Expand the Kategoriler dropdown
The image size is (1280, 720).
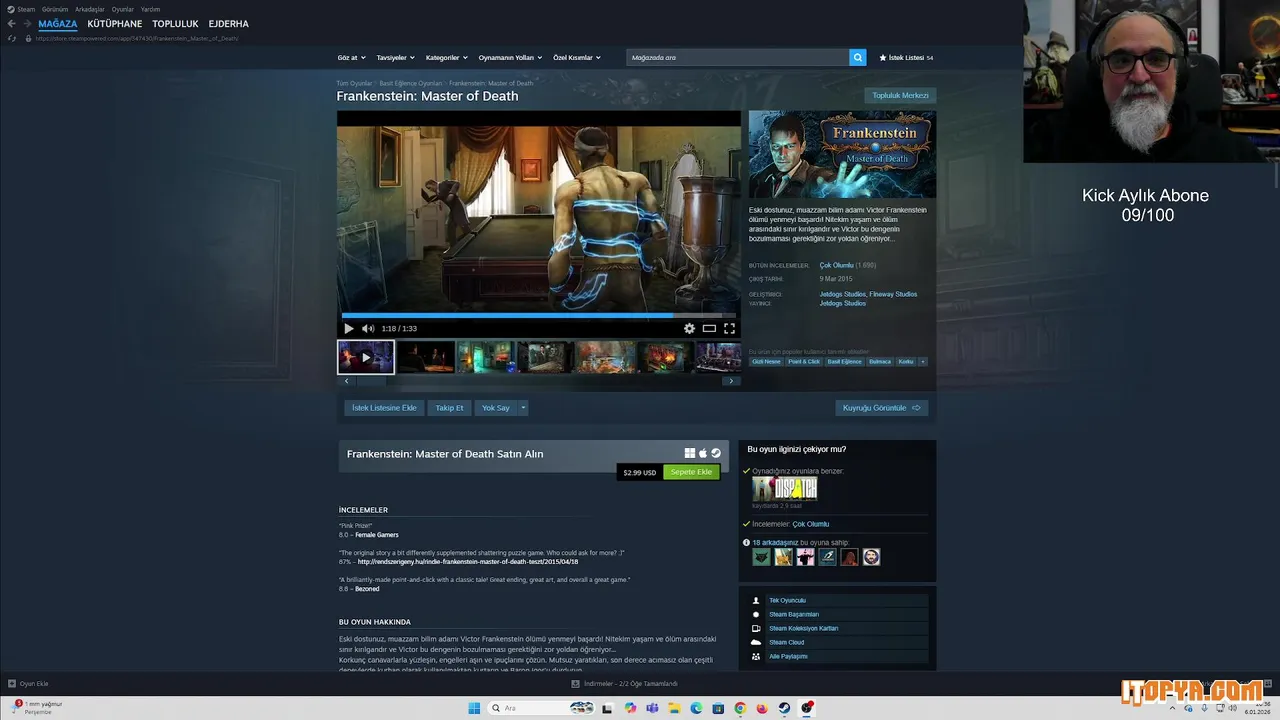tap(447, 58)
